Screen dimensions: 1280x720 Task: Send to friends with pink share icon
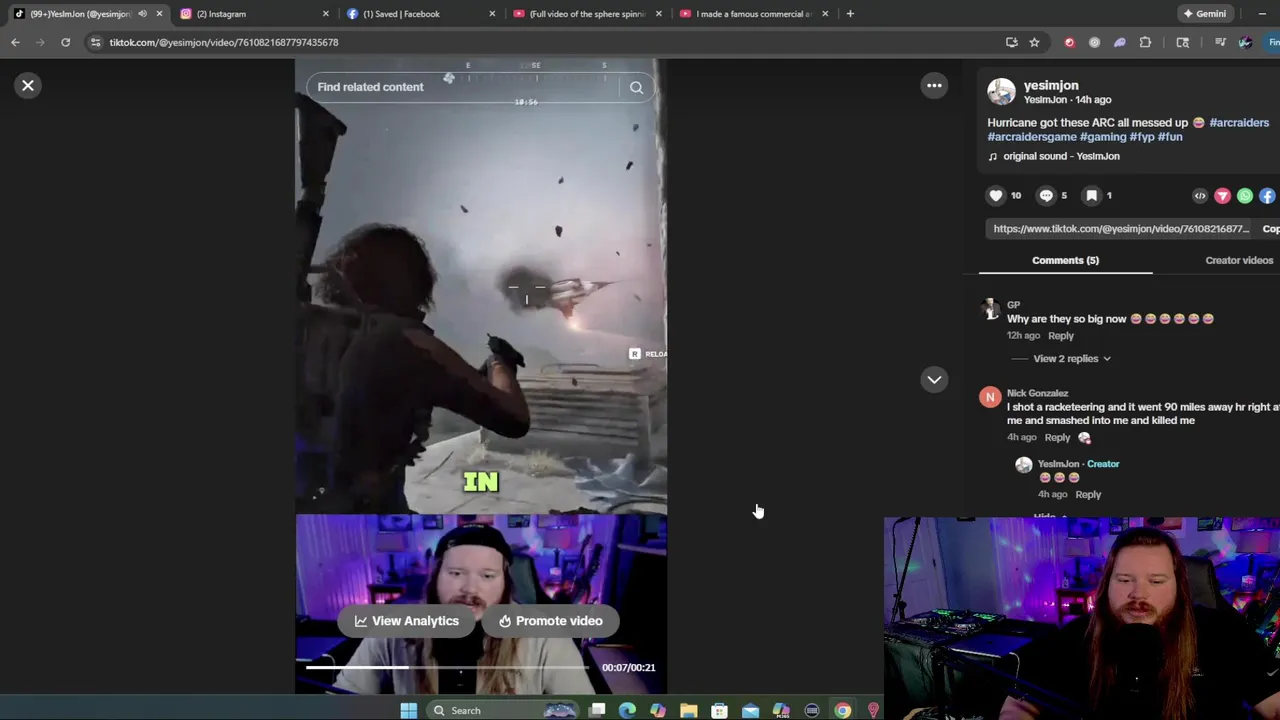point(1222,196)
